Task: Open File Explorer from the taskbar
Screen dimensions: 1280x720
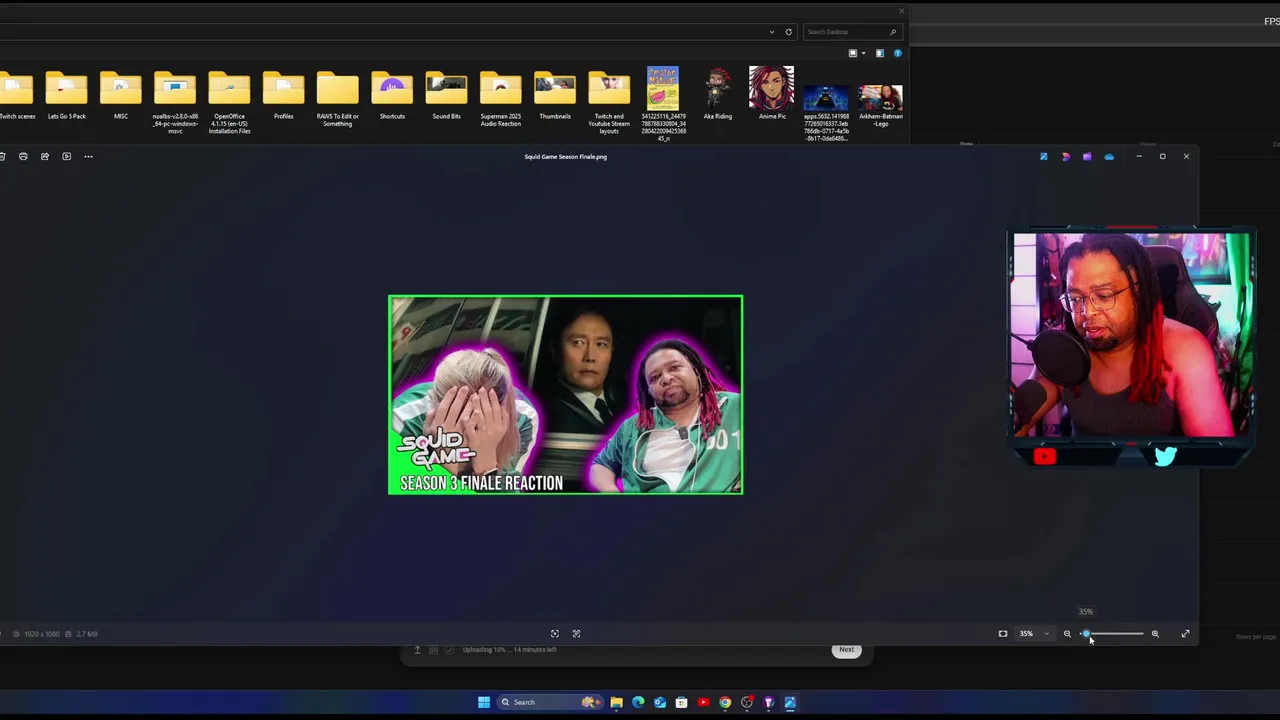Action: coord(616,702)
